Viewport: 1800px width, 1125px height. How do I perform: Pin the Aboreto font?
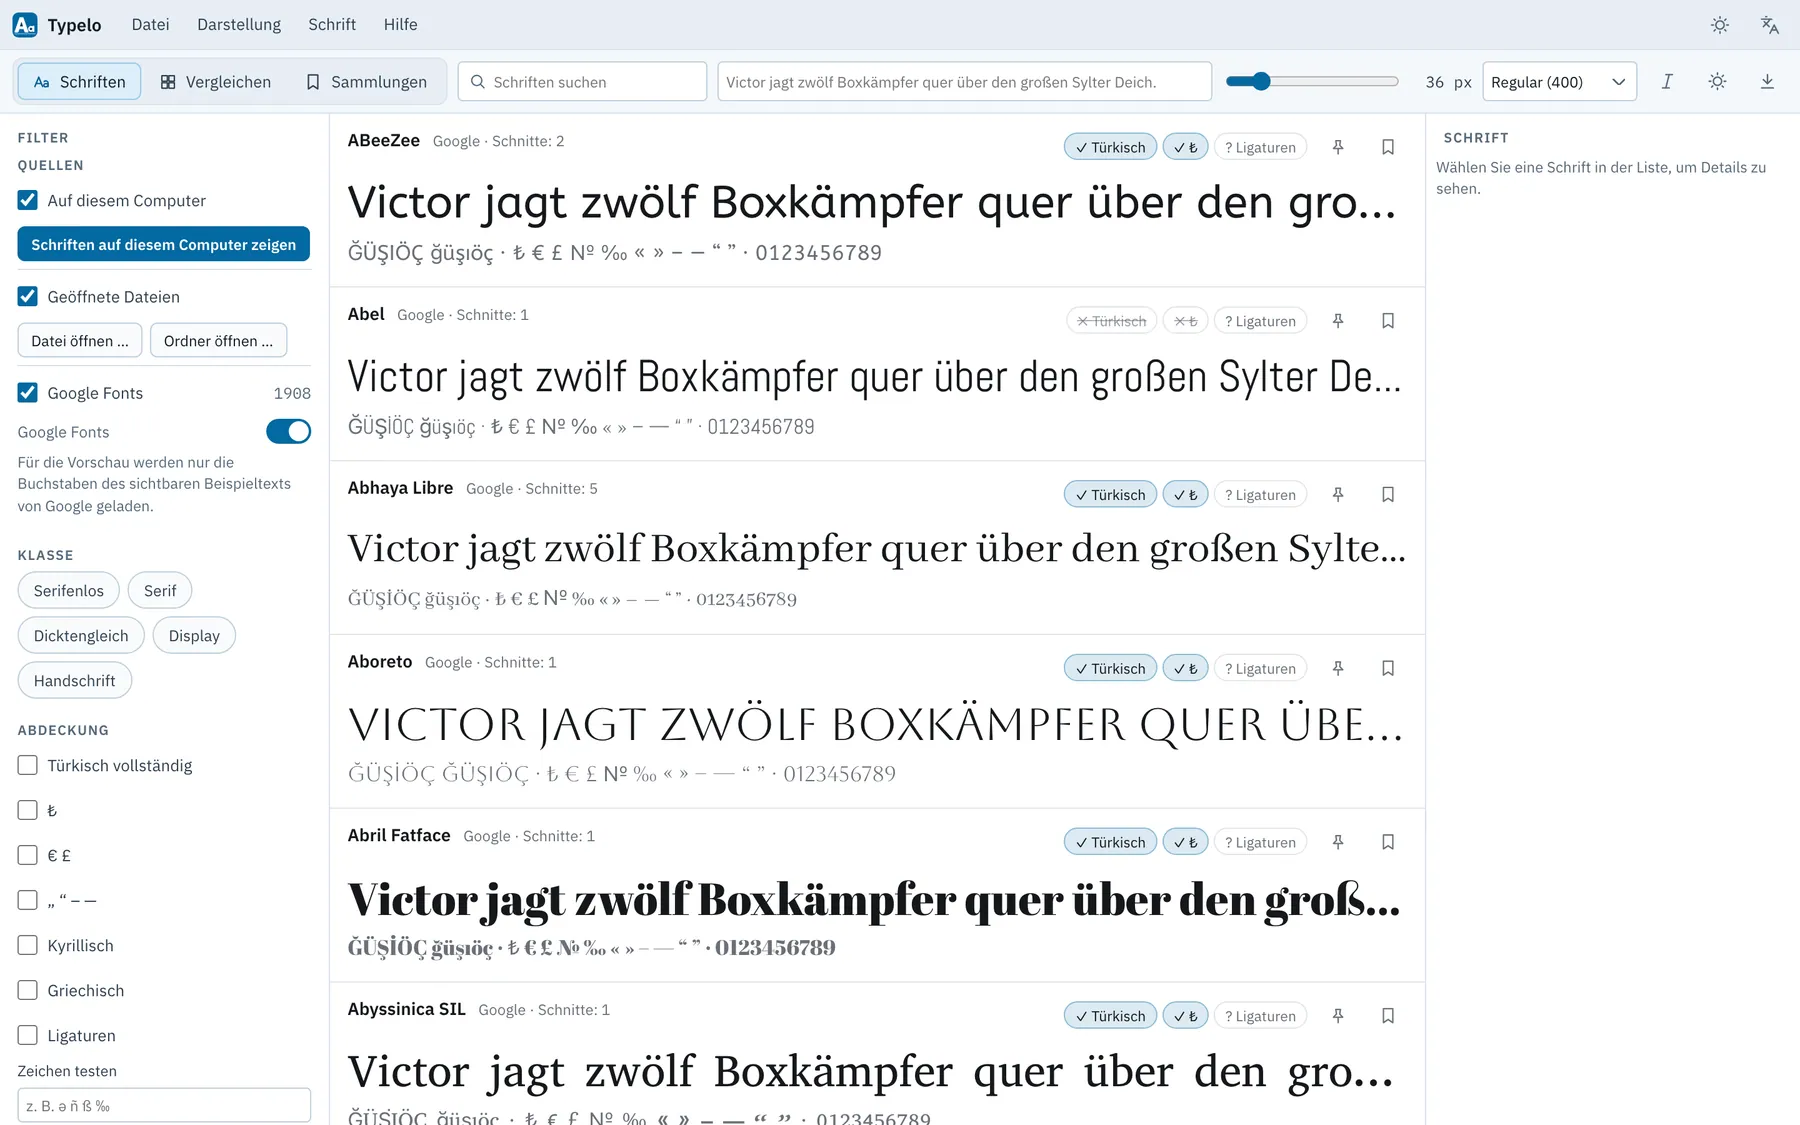1338,668
